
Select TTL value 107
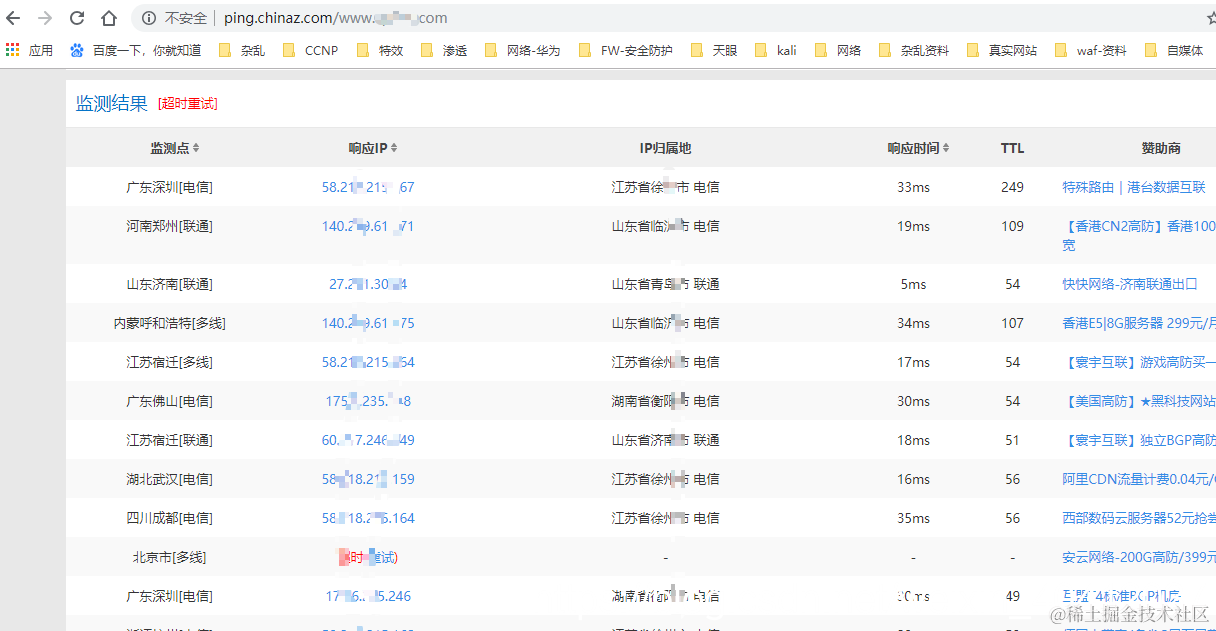point(1012,323)
